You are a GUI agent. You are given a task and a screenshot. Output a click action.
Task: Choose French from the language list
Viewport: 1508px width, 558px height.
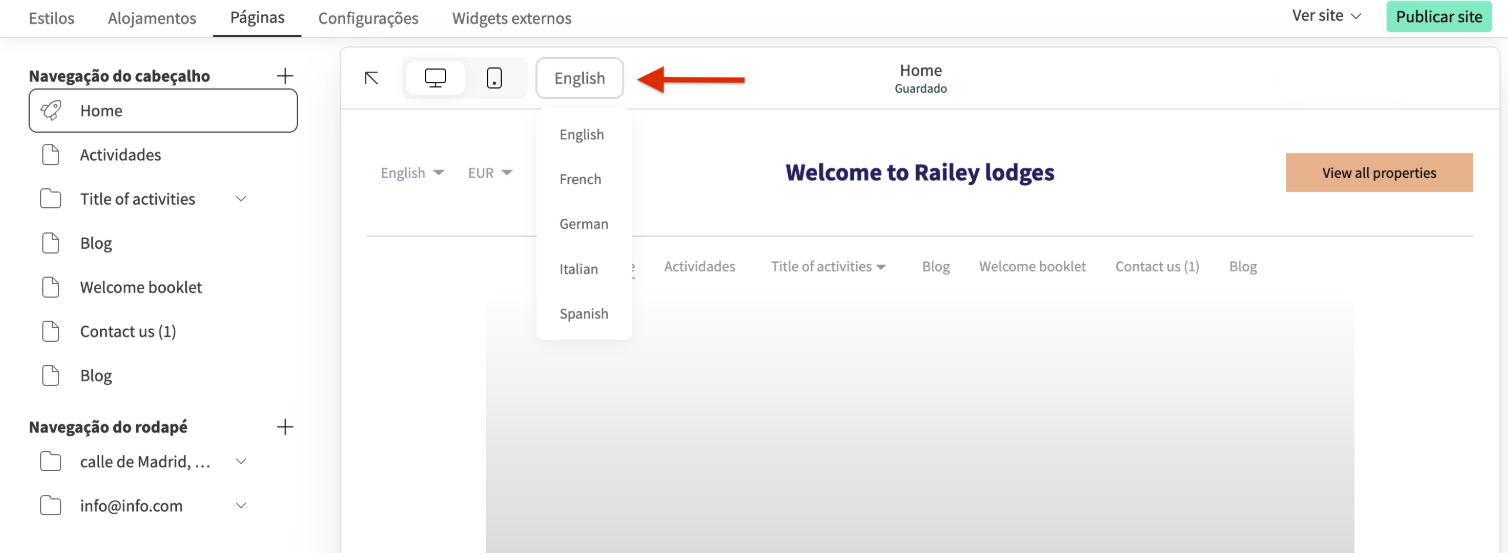pyautogui.click(x=580, y=180)
